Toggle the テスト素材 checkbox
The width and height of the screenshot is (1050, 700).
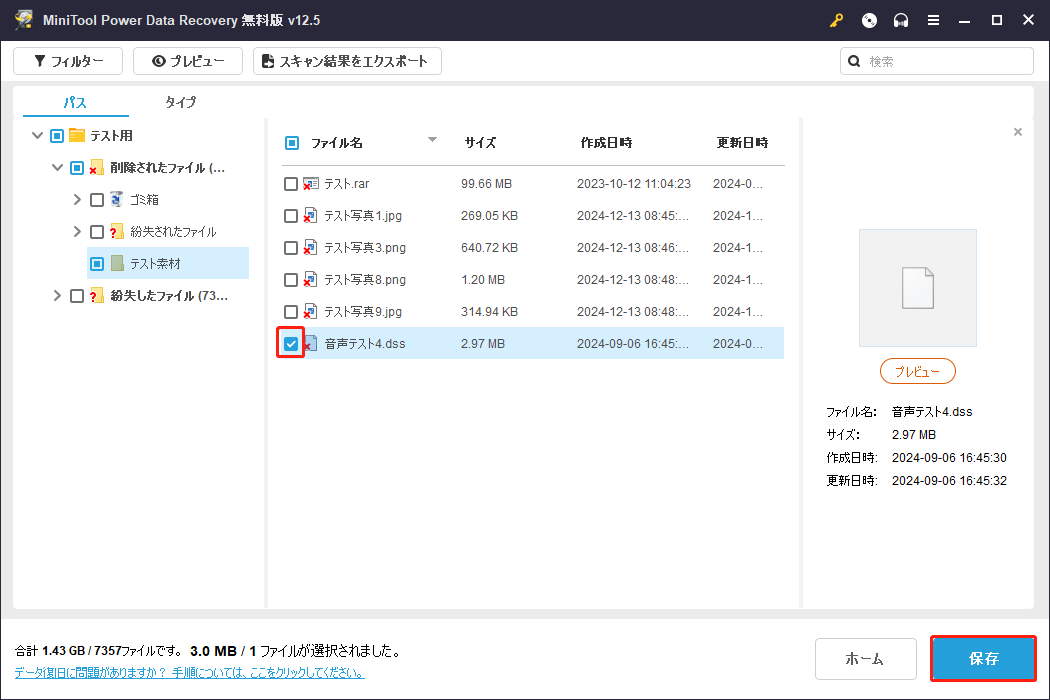pyautogui.click(x=97, y=264)
